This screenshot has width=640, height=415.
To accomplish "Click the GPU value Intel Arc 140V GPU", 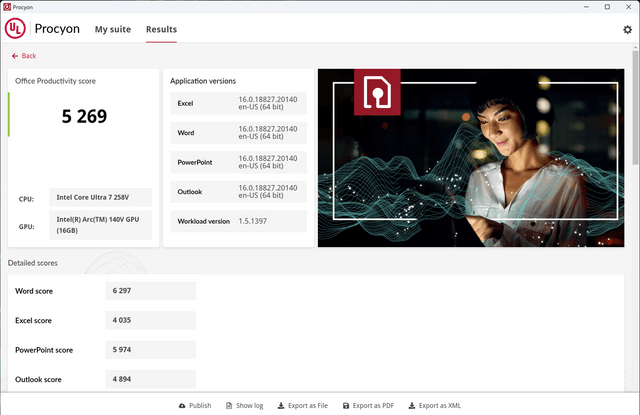I will point(100,225).
